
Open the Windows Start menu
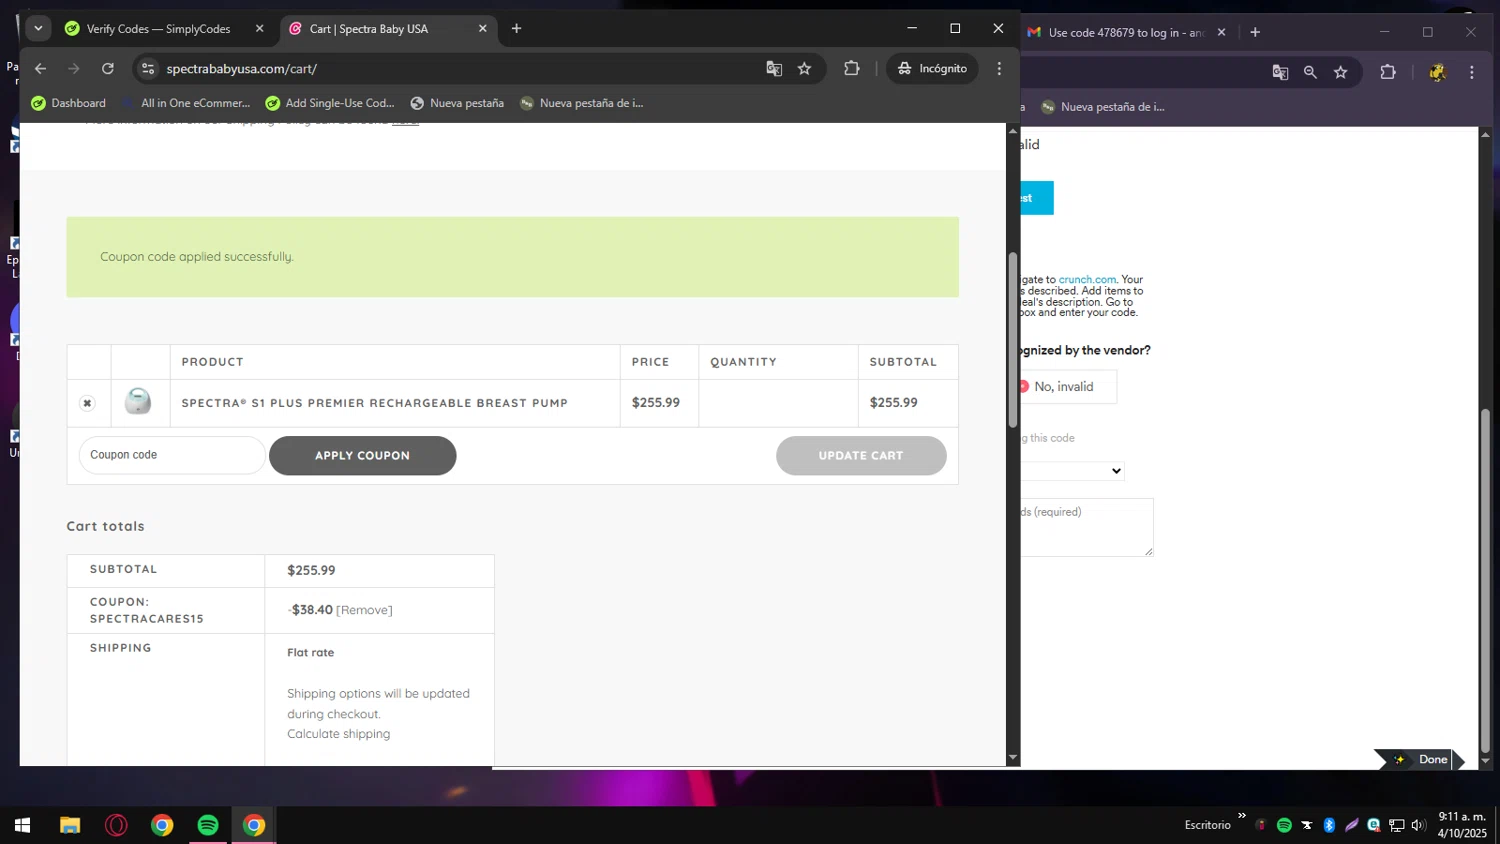[22, 825]
